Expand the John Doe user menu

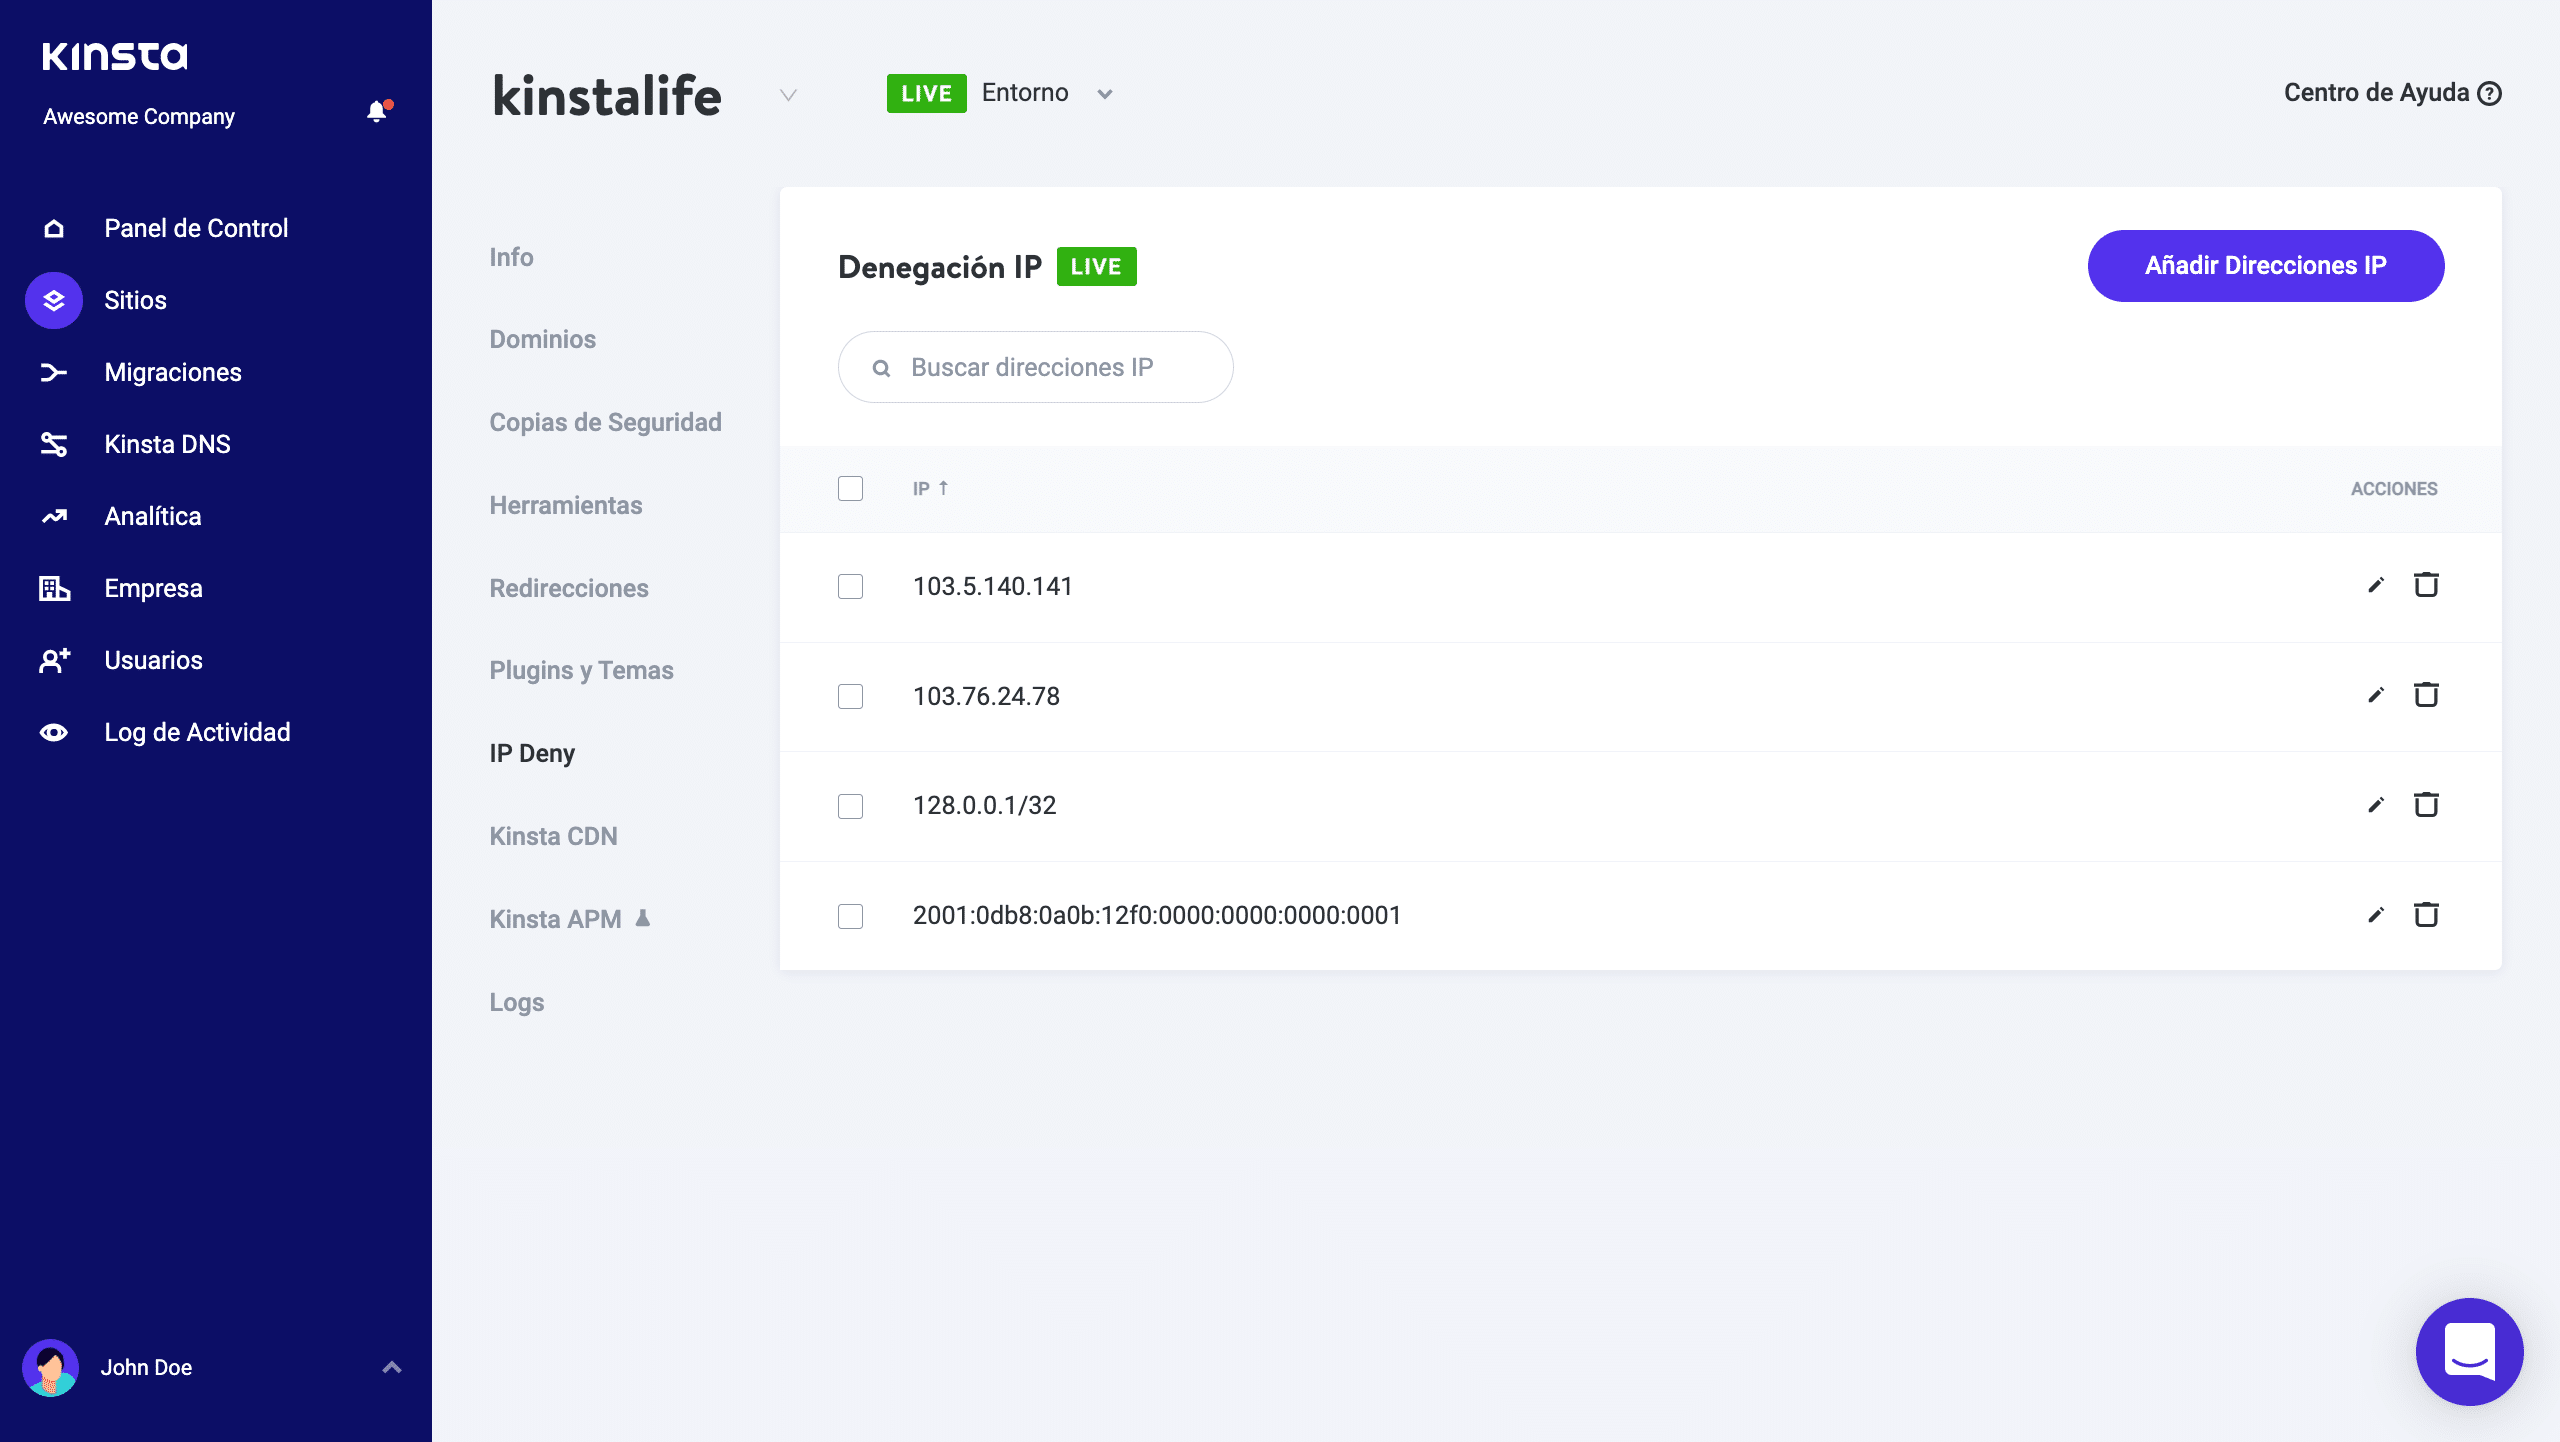coord(392,1367)
